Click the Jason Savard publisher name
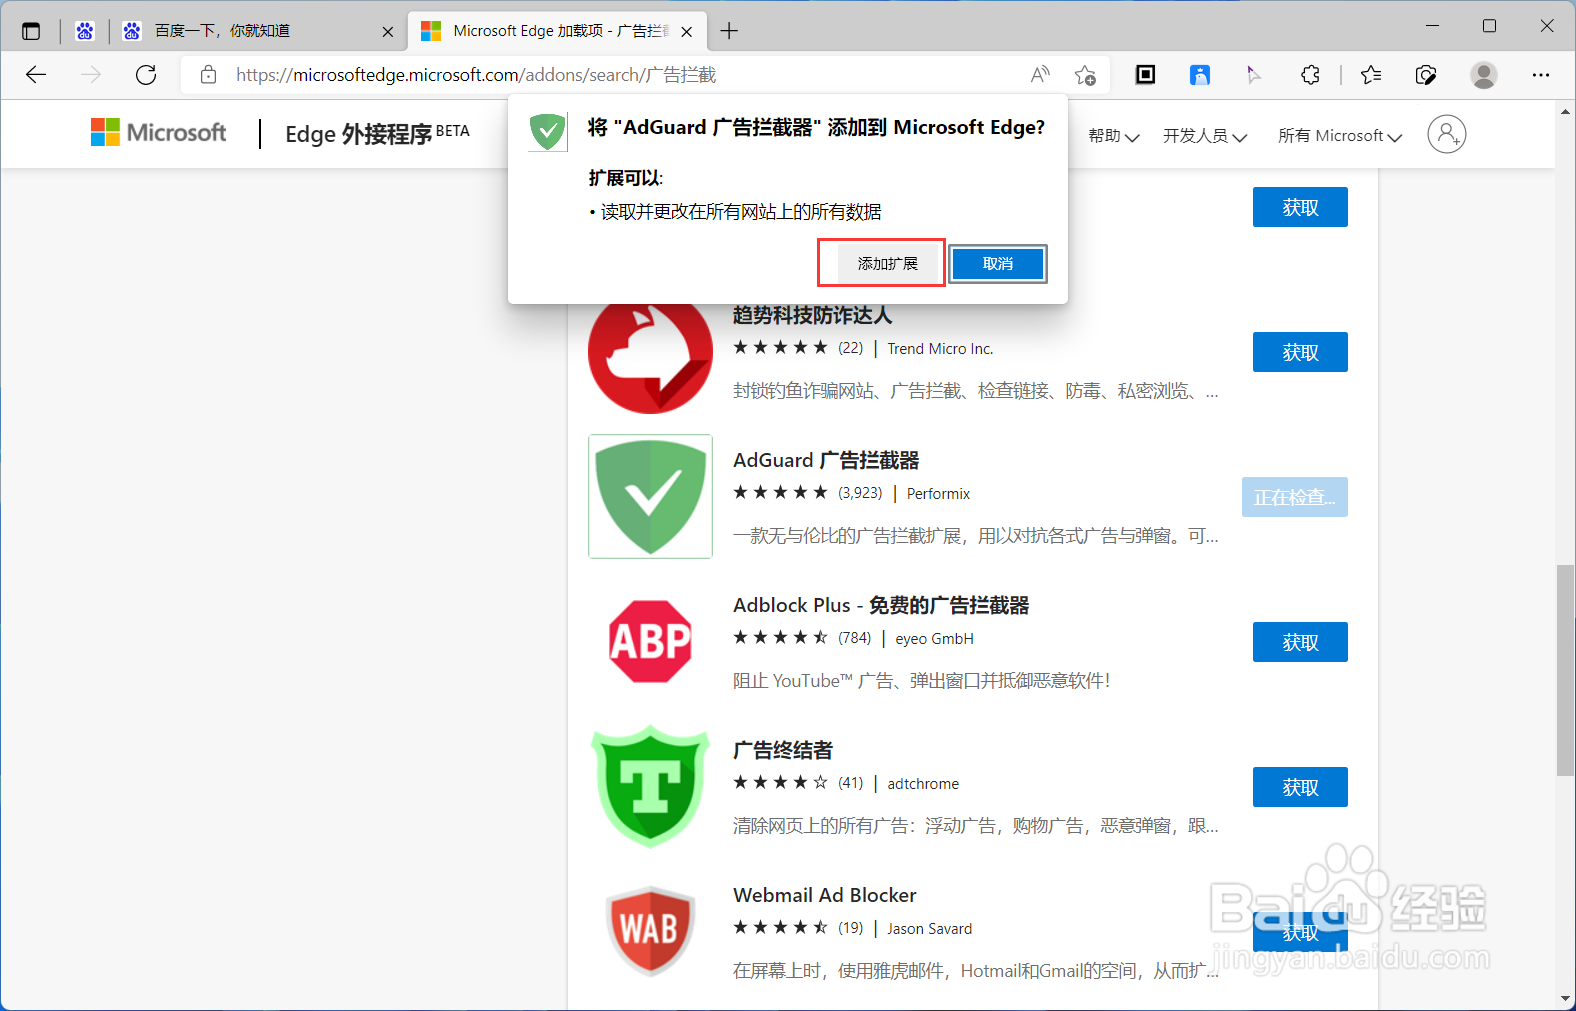 [929, 929]
